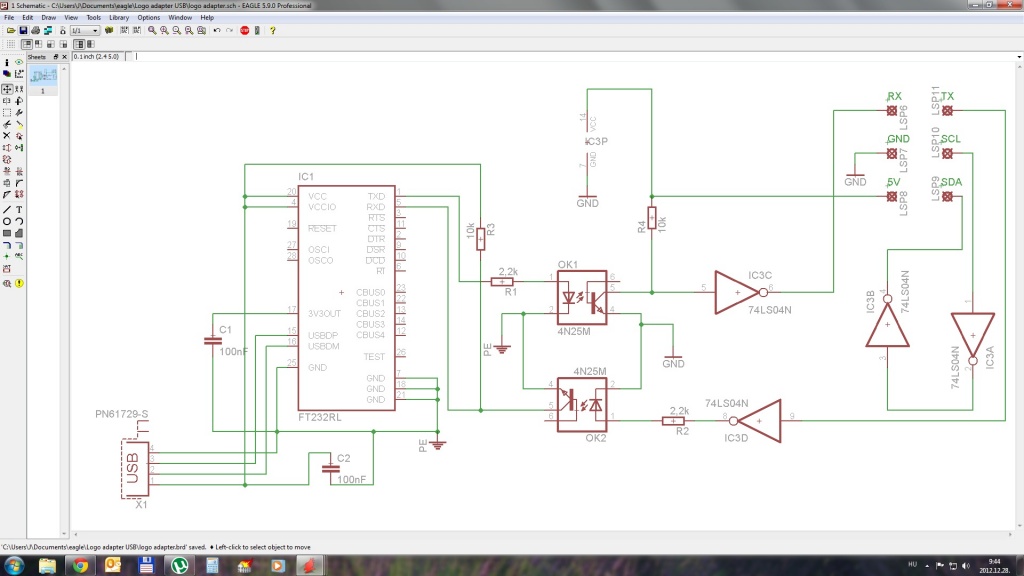Select the Polygon tool
The width and height of the screenshot is (1024, 576).
coord(19,232)
